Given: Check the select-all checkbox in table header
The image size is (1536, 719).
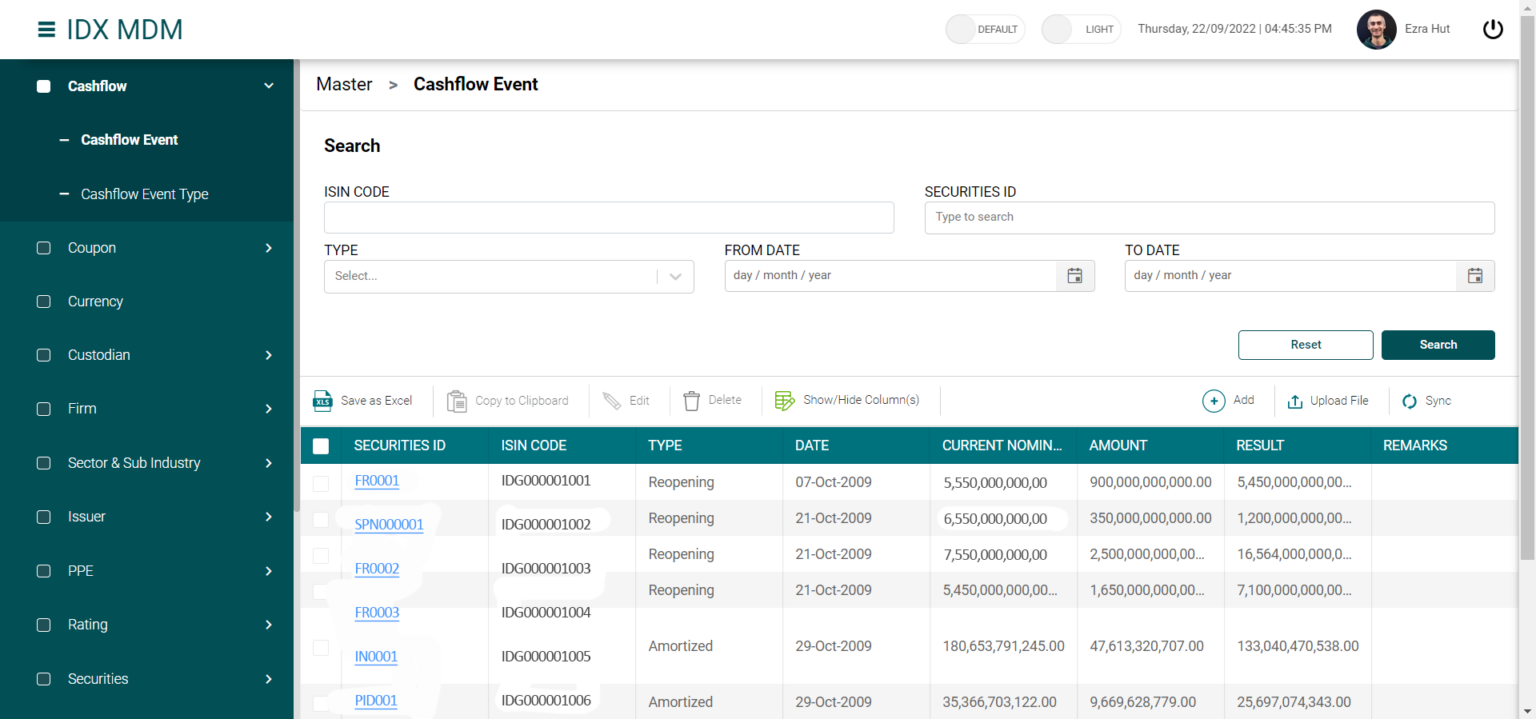Looking at the screenshot, I should [321, 446].
